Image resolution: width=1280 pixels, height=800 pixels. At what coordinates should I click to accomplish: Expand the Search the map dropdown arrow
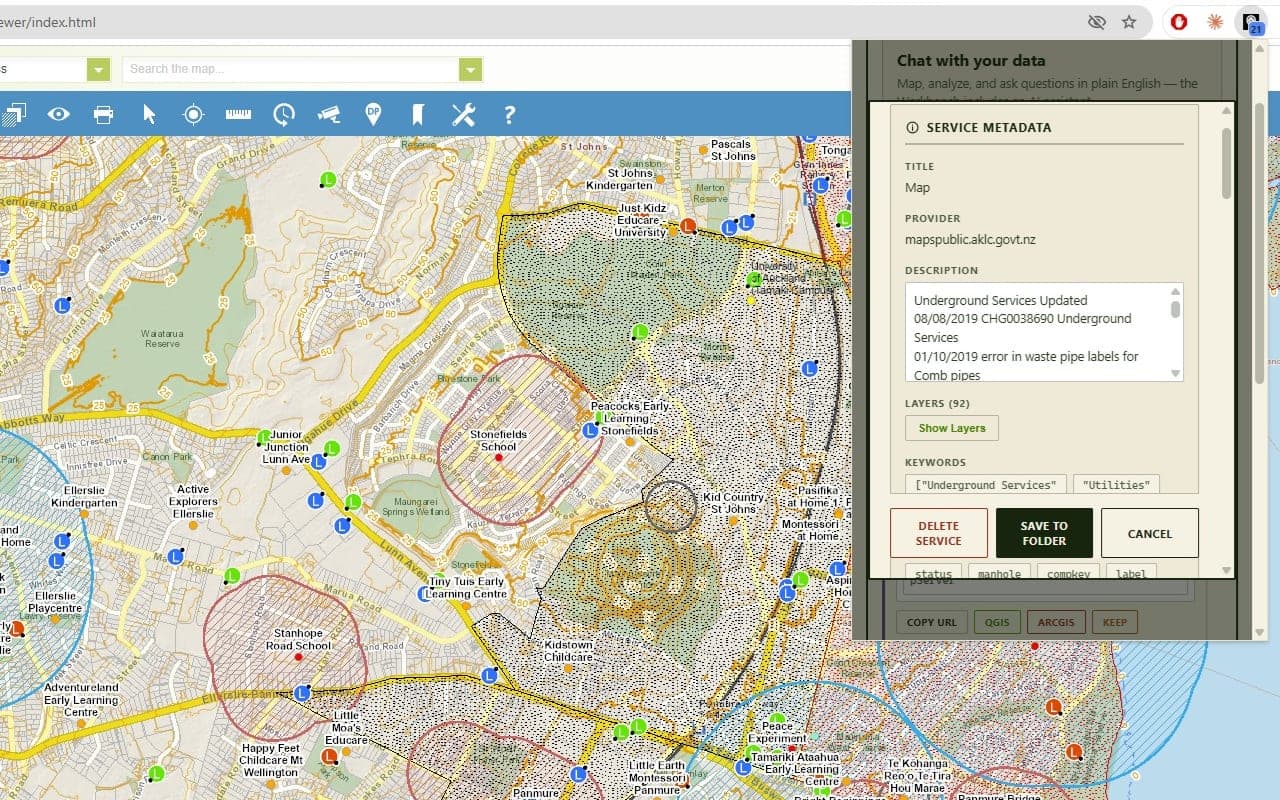coord(470,69)
